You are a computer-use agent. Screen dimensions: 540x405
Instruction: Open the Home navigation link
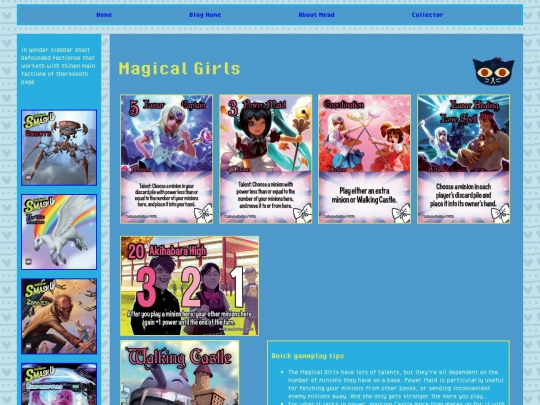(x=104, y=15)
